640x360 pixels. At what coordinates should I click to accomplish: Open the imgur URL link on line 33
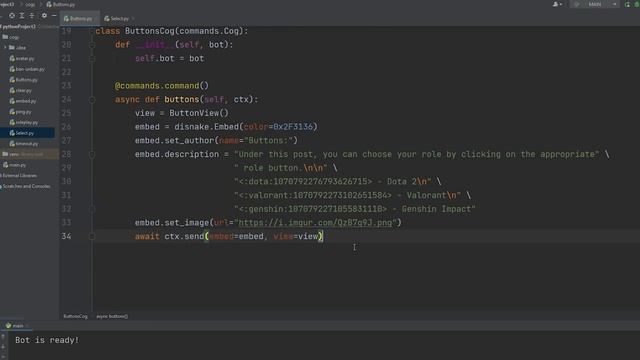point(315,223)
